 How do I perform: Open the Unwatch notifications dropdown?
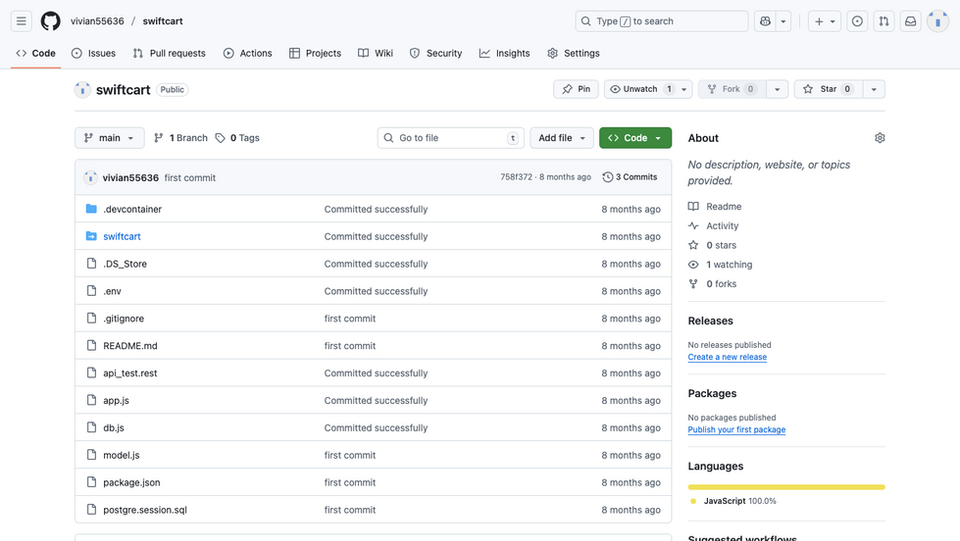[648, 89]
